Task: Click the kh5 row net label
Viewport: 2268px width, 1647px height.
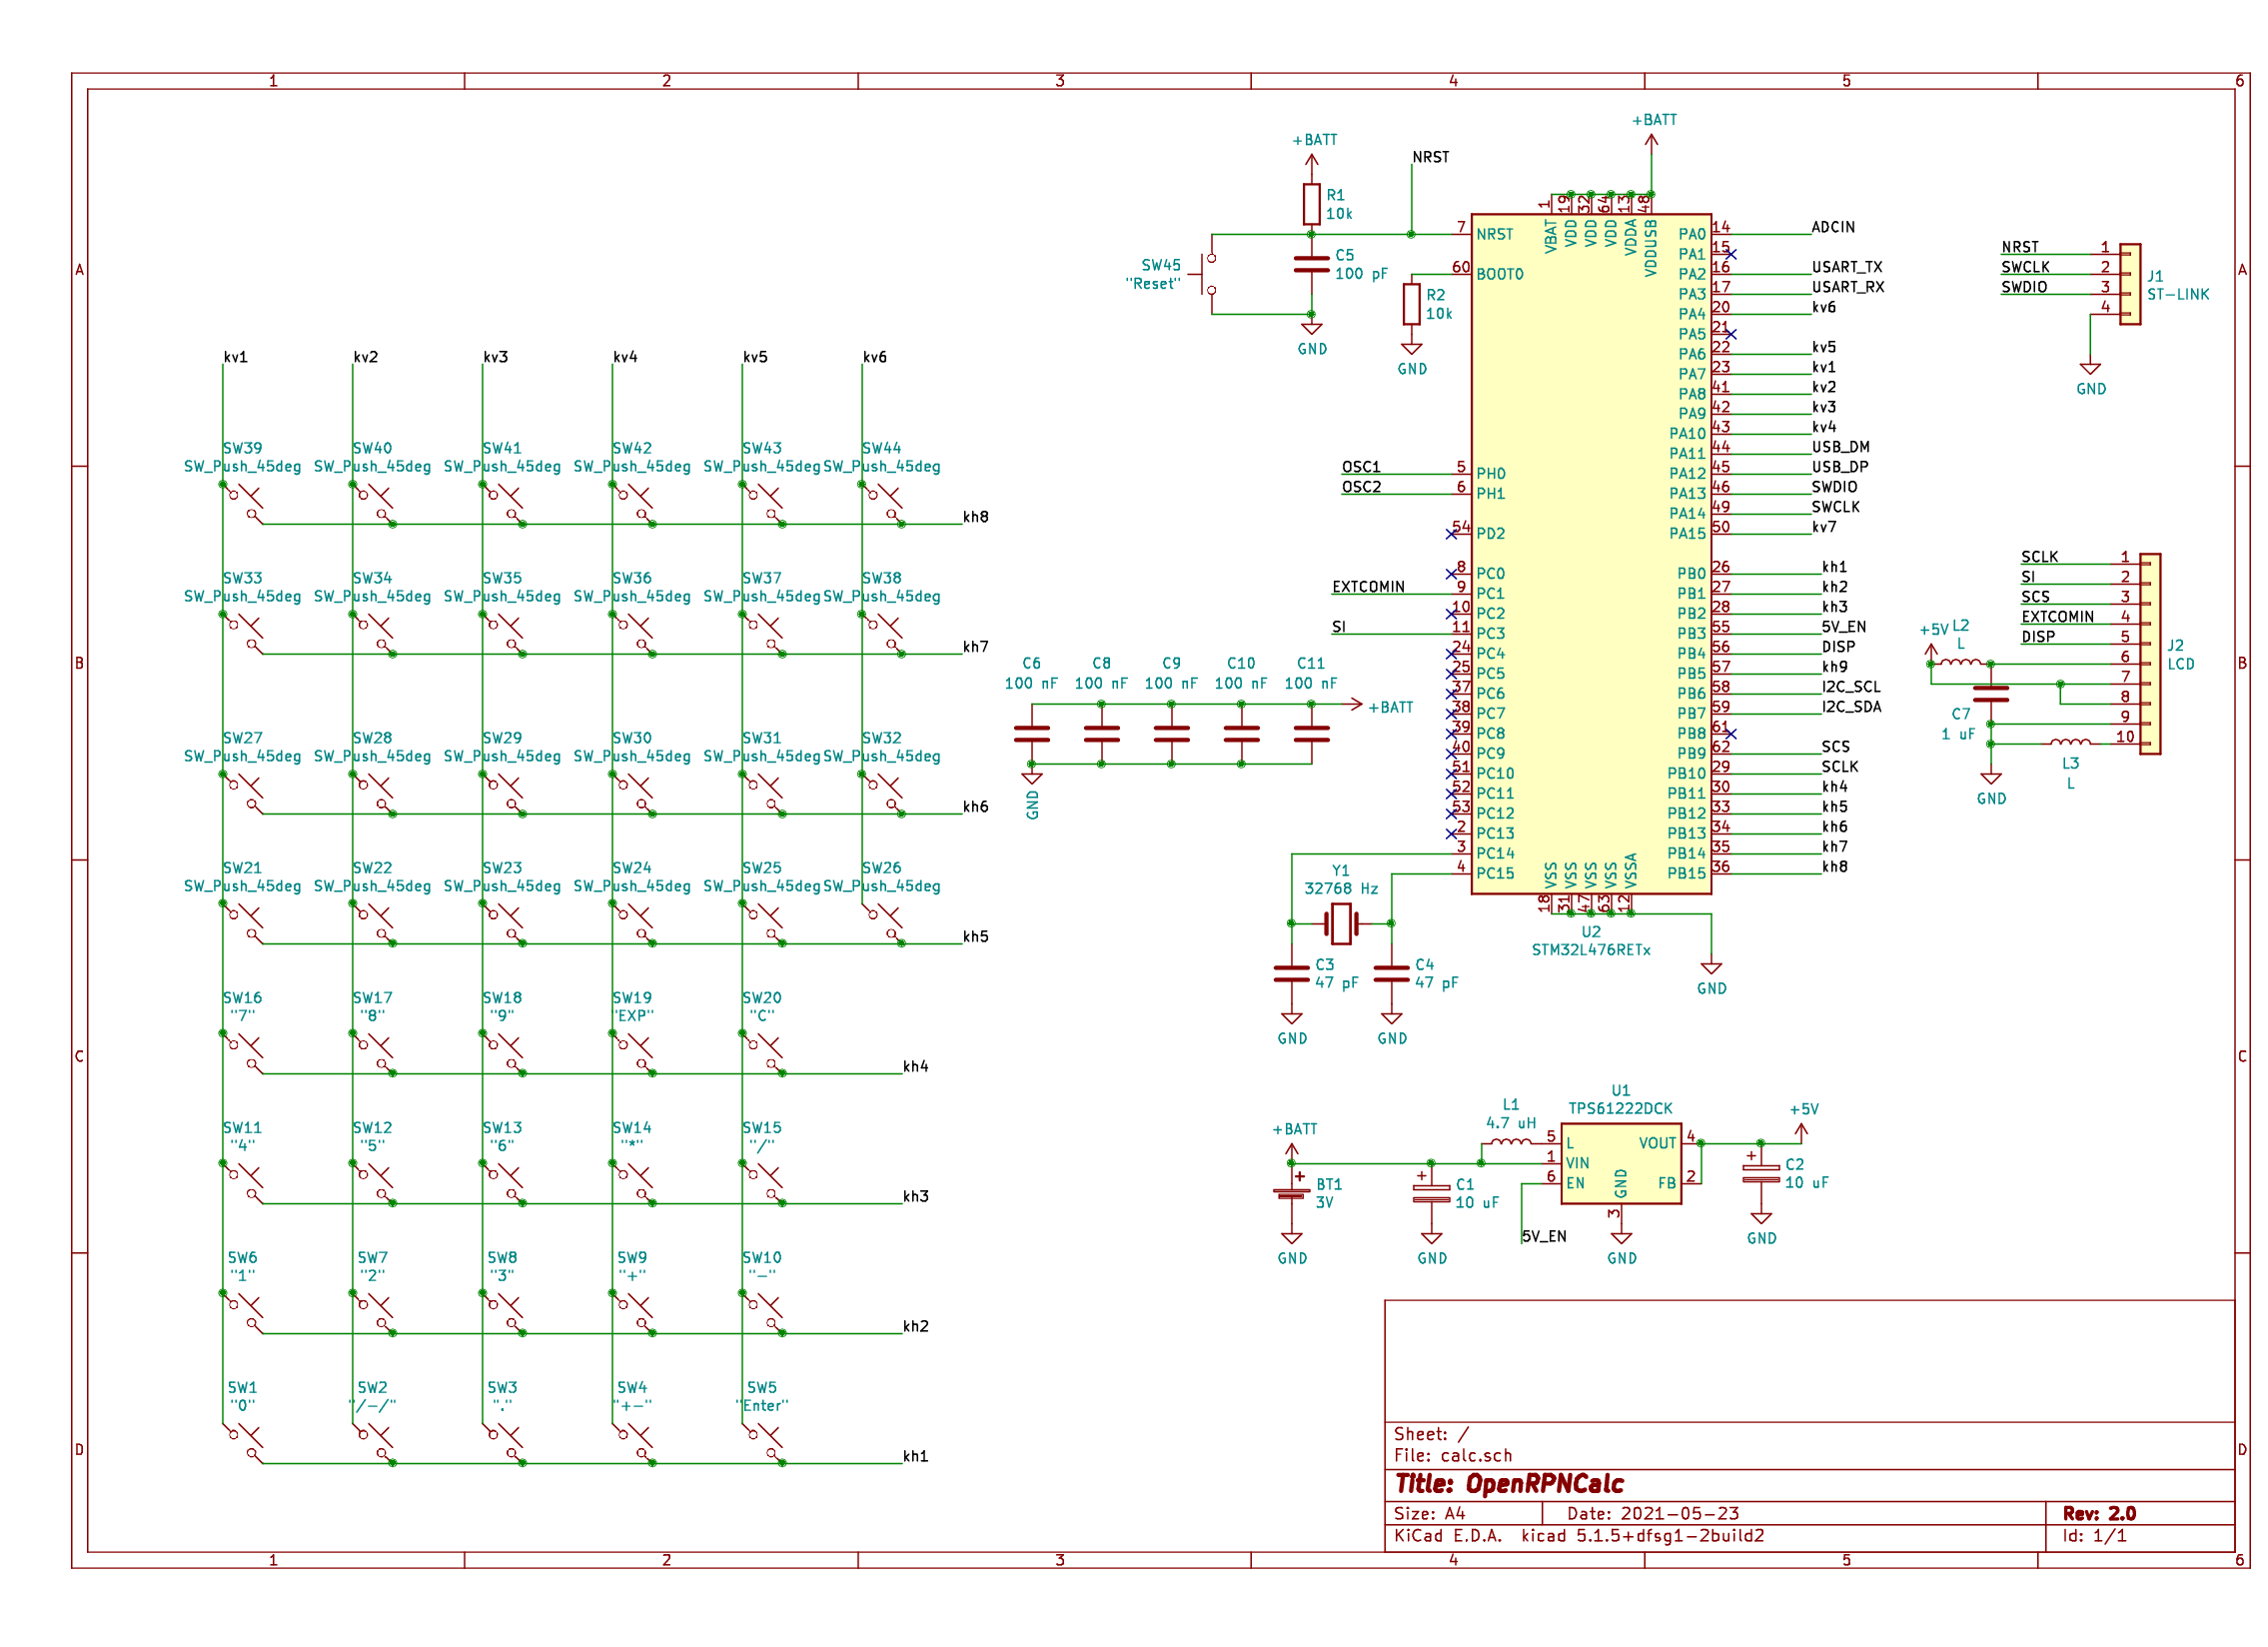Action: coord(975,937)
